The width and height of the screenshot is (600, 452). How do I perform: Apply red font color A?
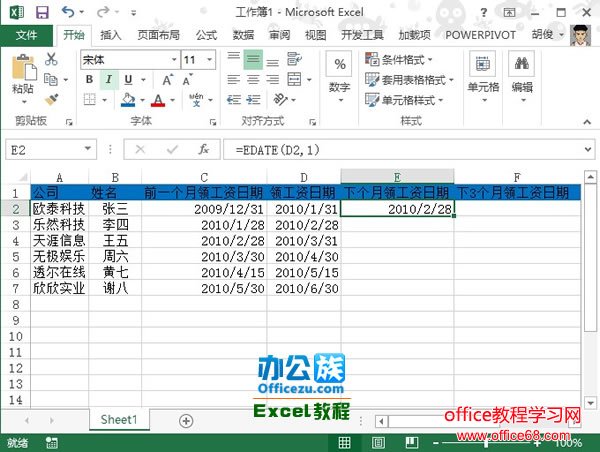(158, 100)
